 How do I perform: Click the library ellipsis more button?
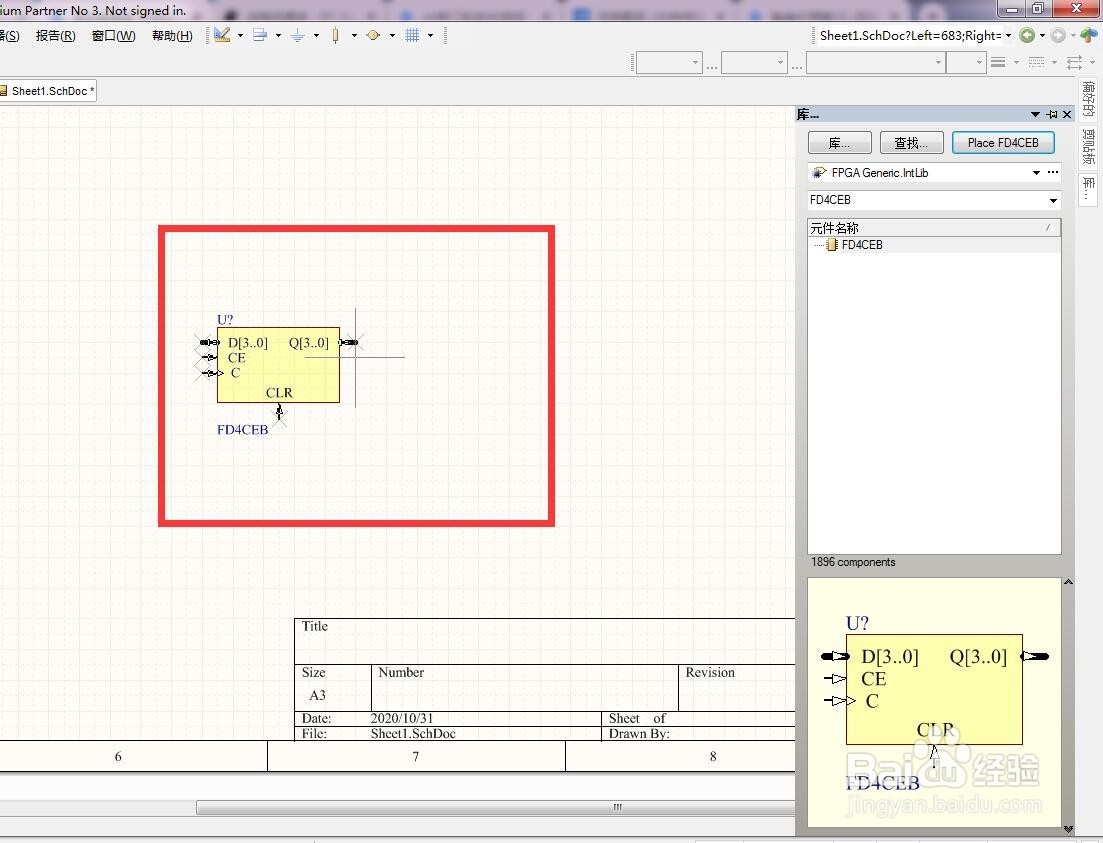(1053, 172)
